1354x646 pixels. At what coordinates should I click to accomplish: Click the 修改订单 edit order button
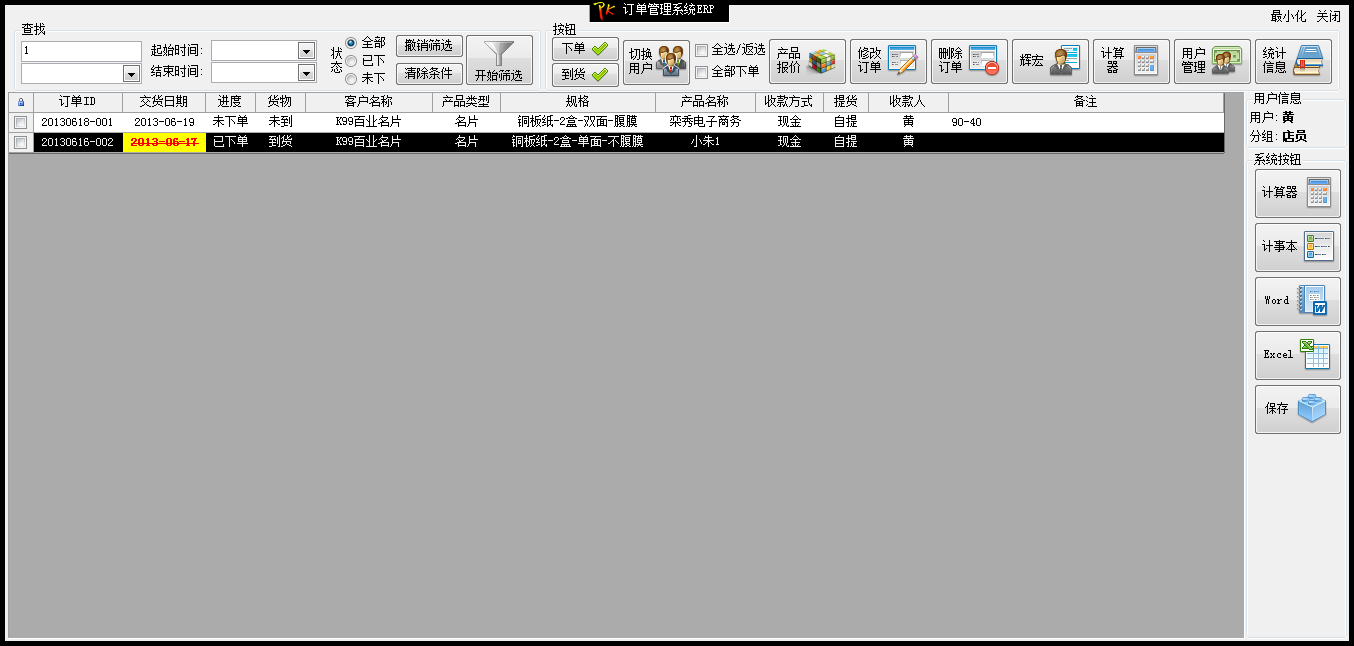coord(888,61)
